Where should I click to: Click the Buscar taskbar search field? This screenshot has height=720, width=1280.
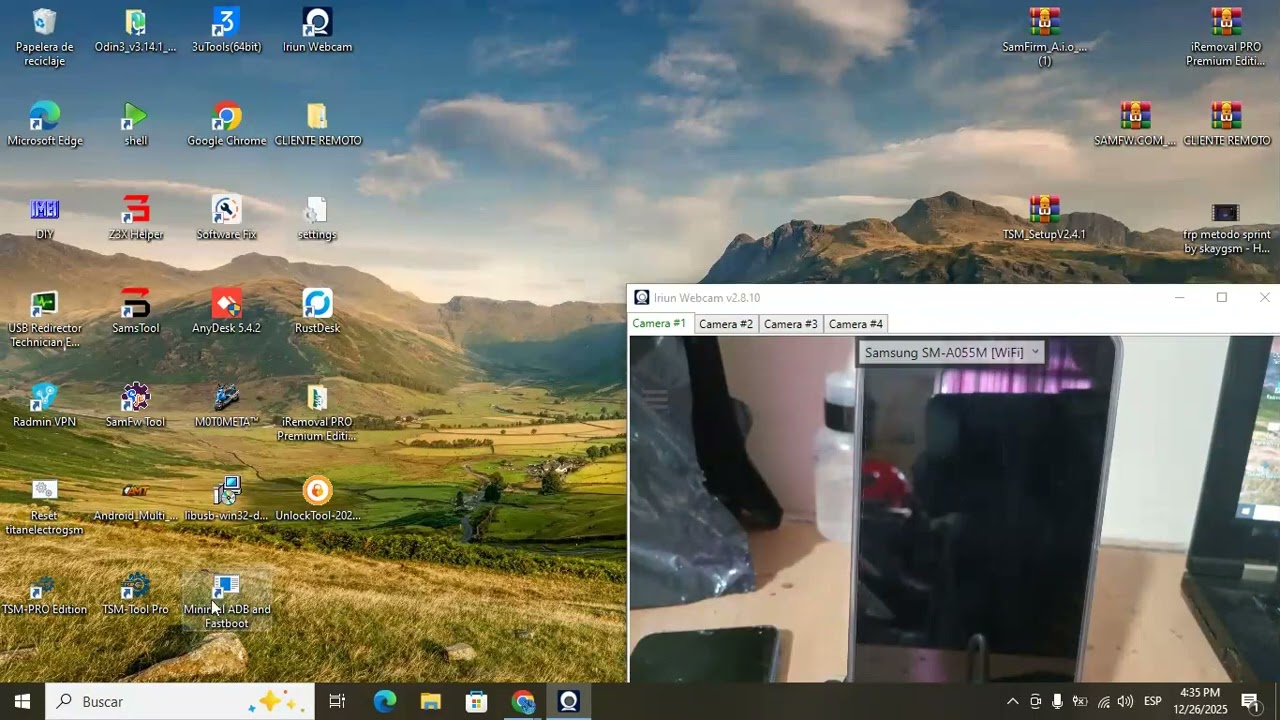tap(181, 702)
